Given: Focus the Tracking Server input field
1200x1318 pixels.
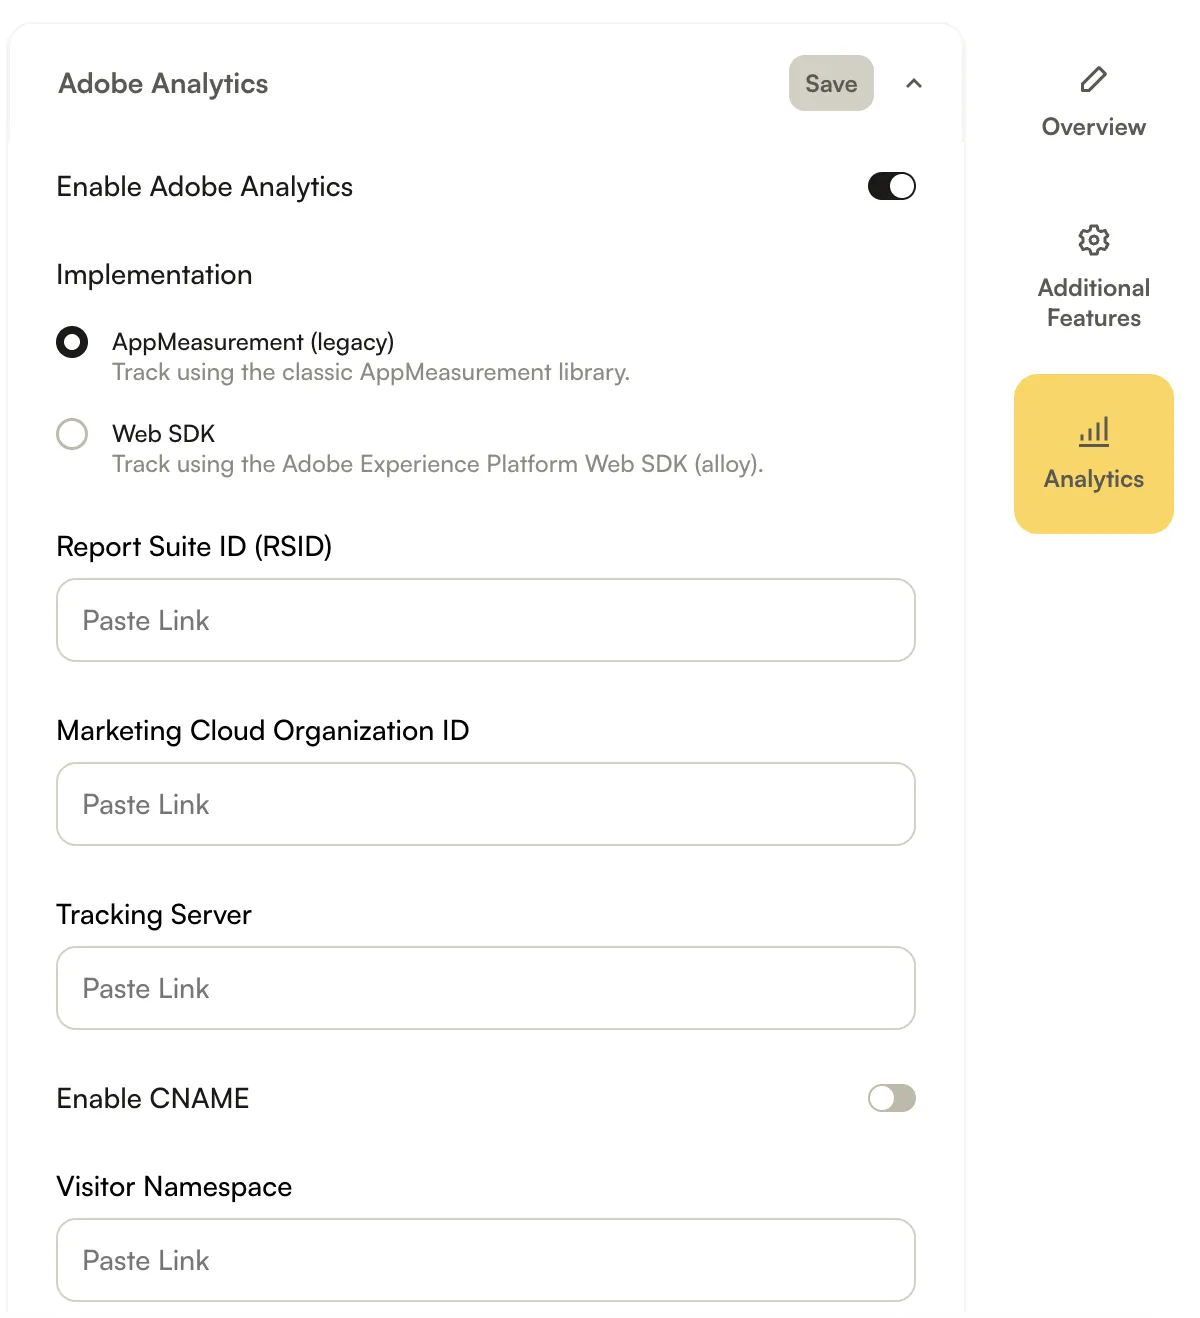Looking at the screenshot, I should pyautogui.click(x=486, y=988).
